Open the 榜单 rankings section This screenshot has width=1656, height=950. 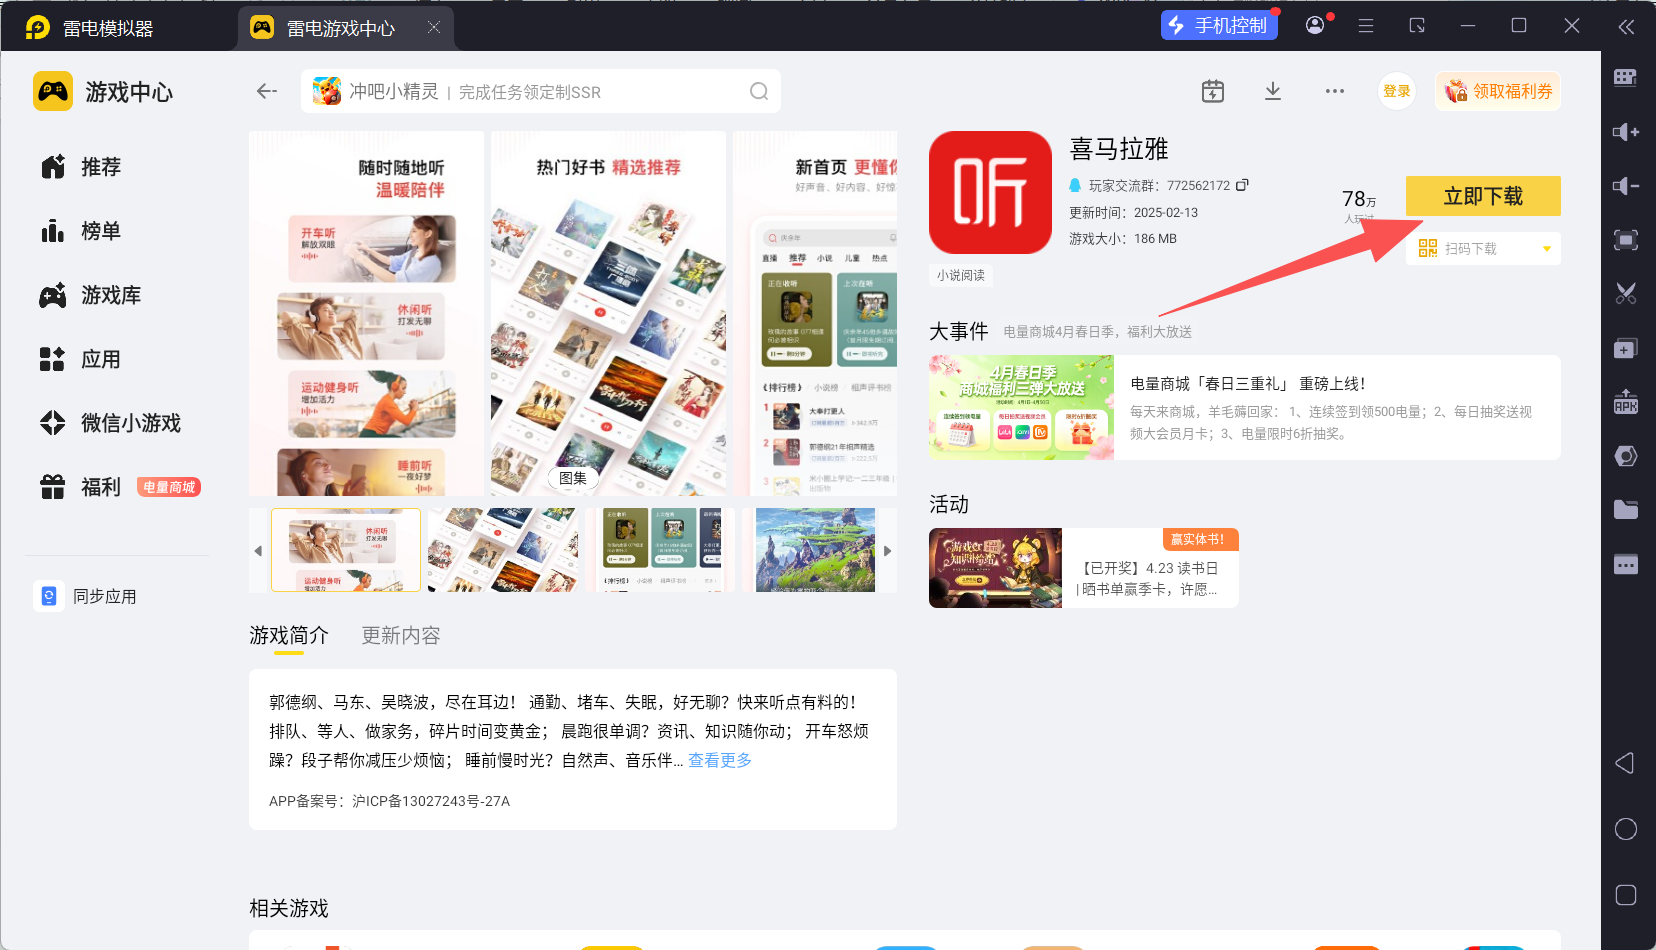(81, 231)
